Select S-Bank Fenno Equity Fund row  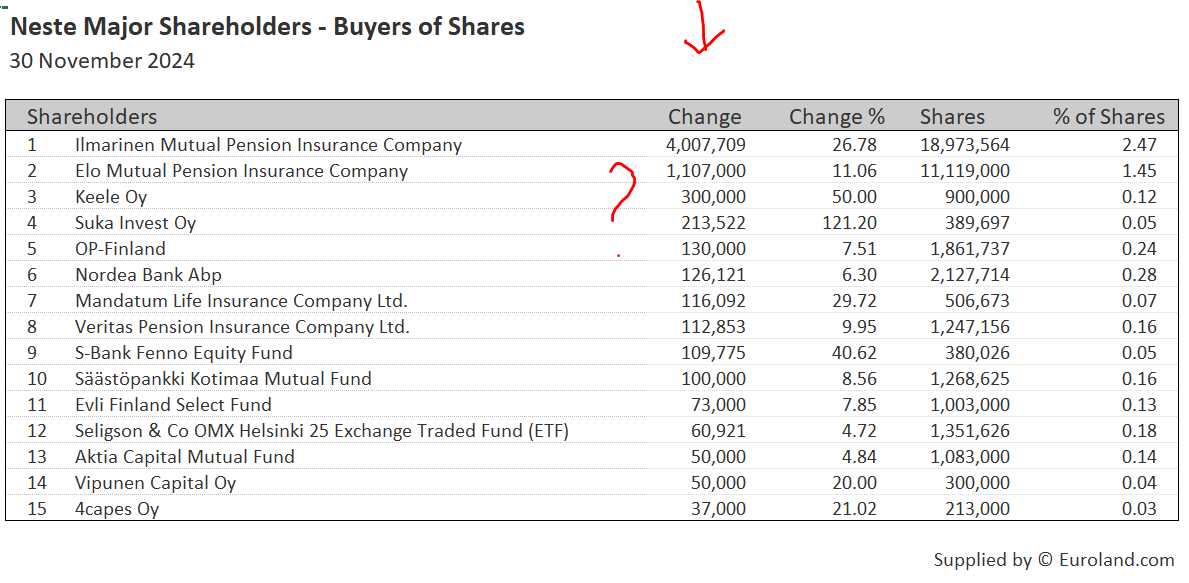click(x=184, y=353)
